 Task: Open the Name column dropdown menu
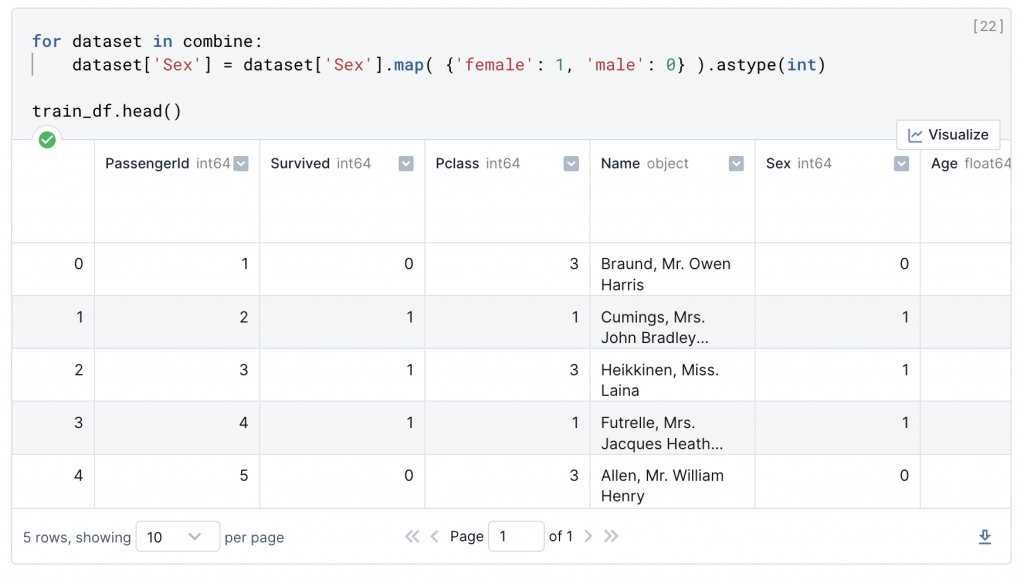click(736, 164)
